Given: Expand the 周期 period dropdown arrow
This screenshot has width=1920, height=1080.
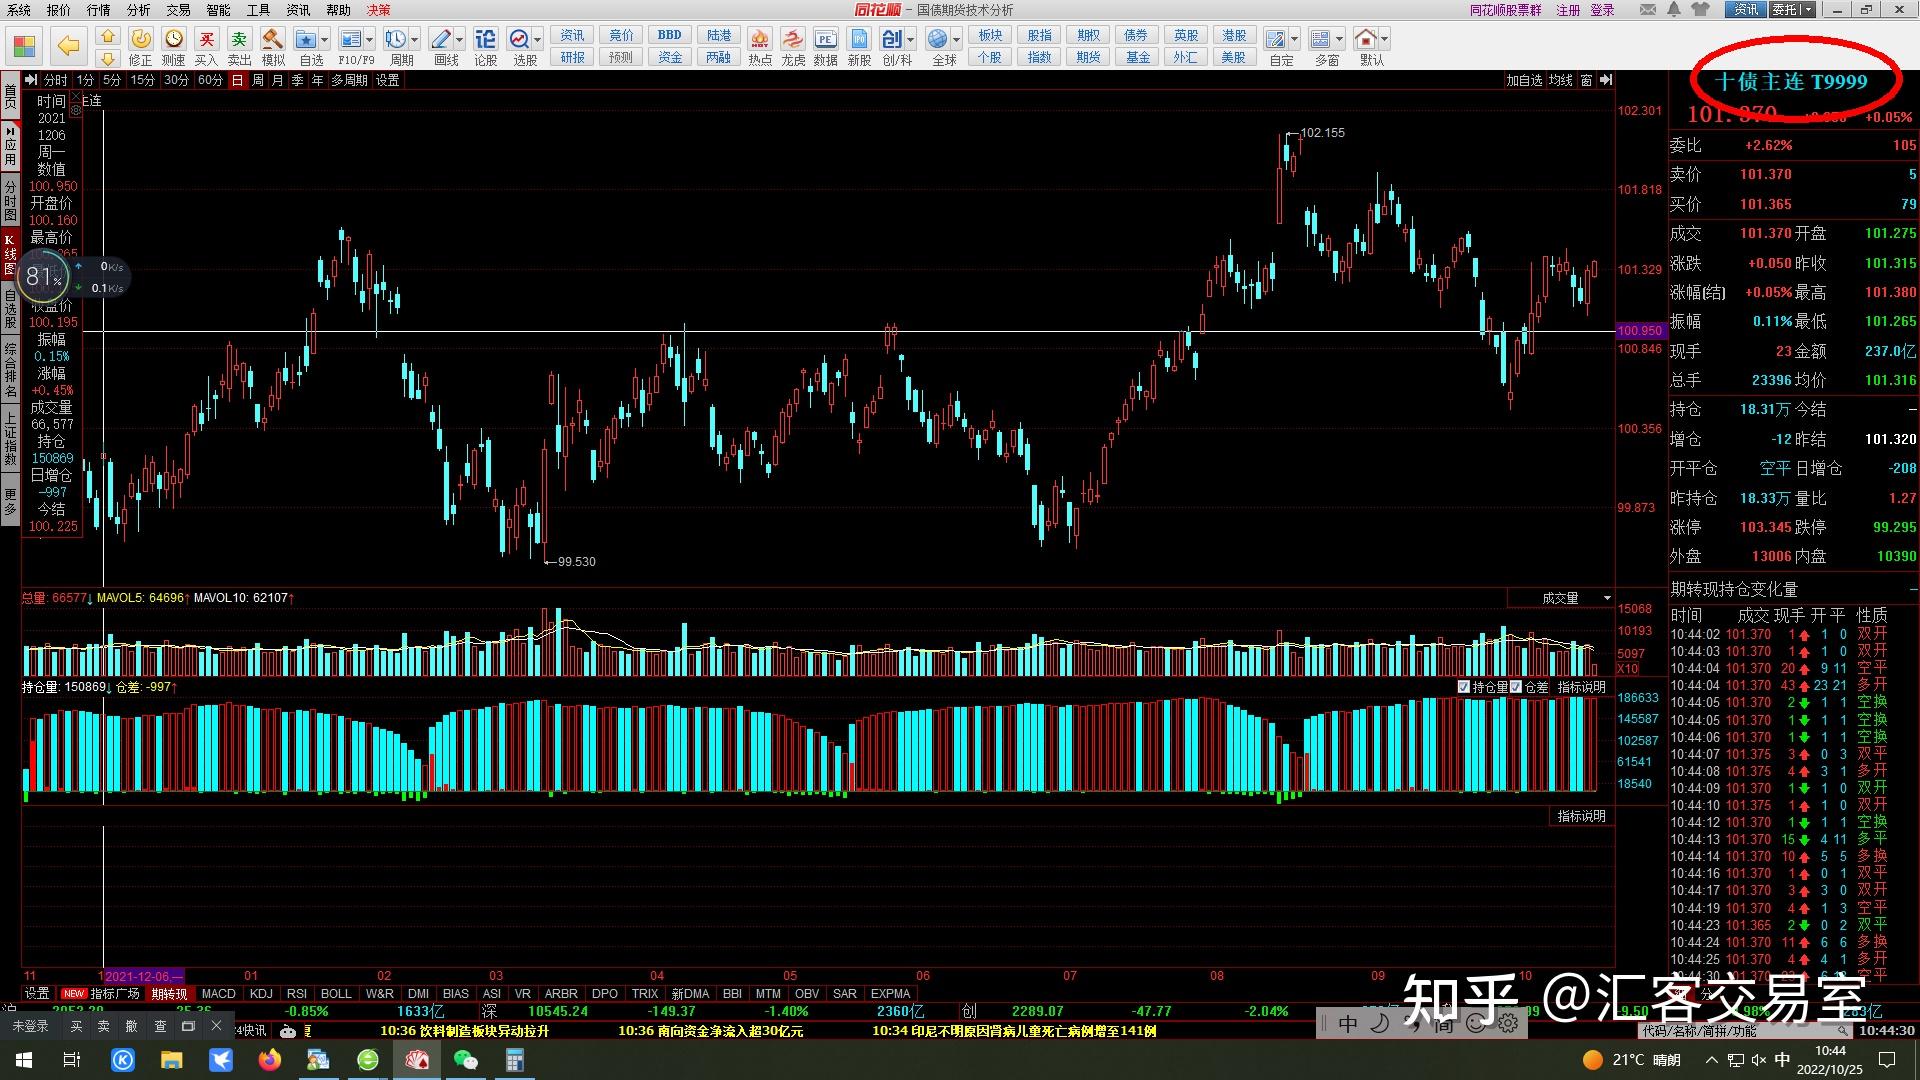Looking at the screenshot, I should (x=415, y=40).
